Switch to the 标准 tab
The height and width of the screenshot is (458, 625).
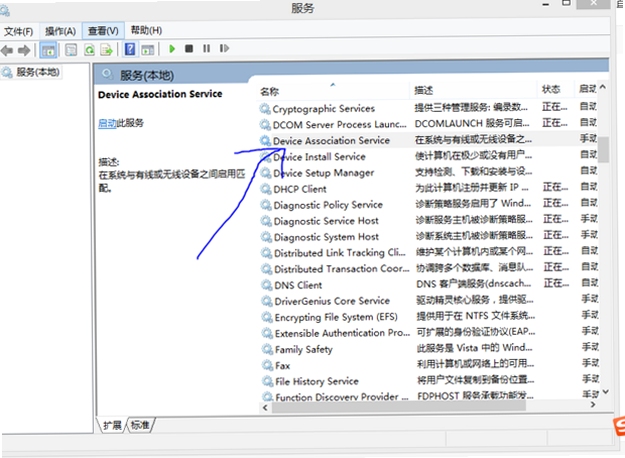pos(140,425)
